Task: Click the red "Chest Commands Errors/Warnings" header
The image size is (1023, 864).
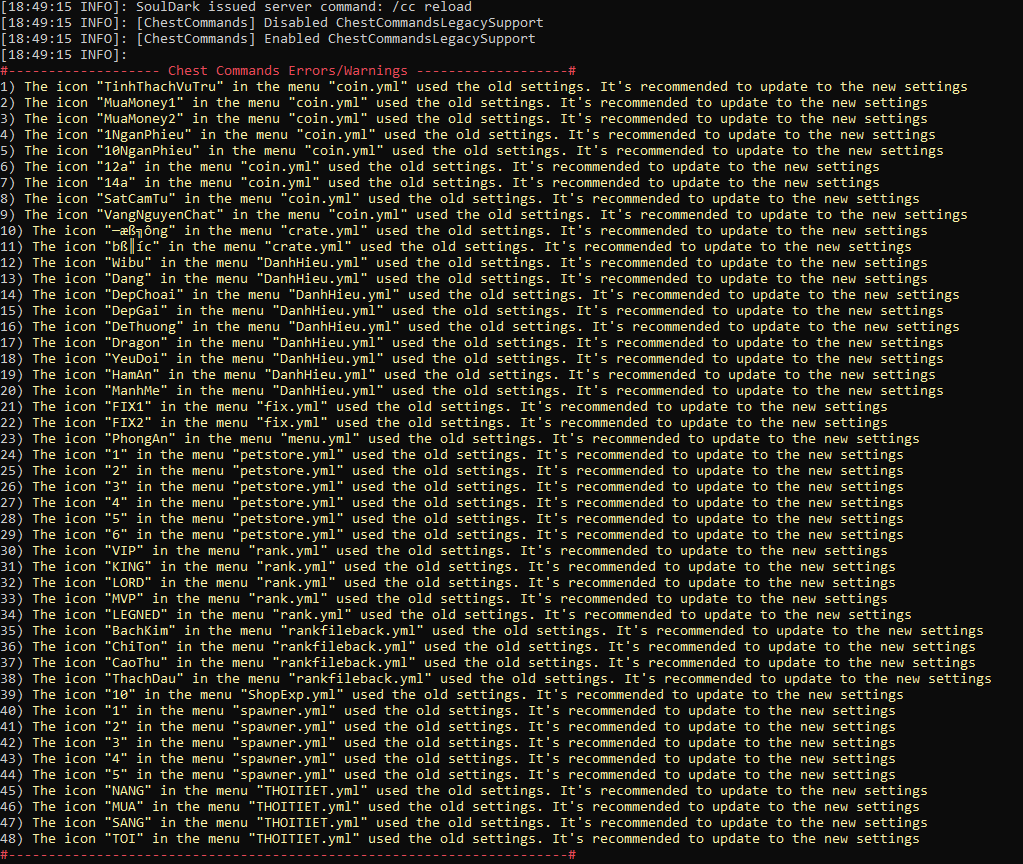Action: point(288,70)
